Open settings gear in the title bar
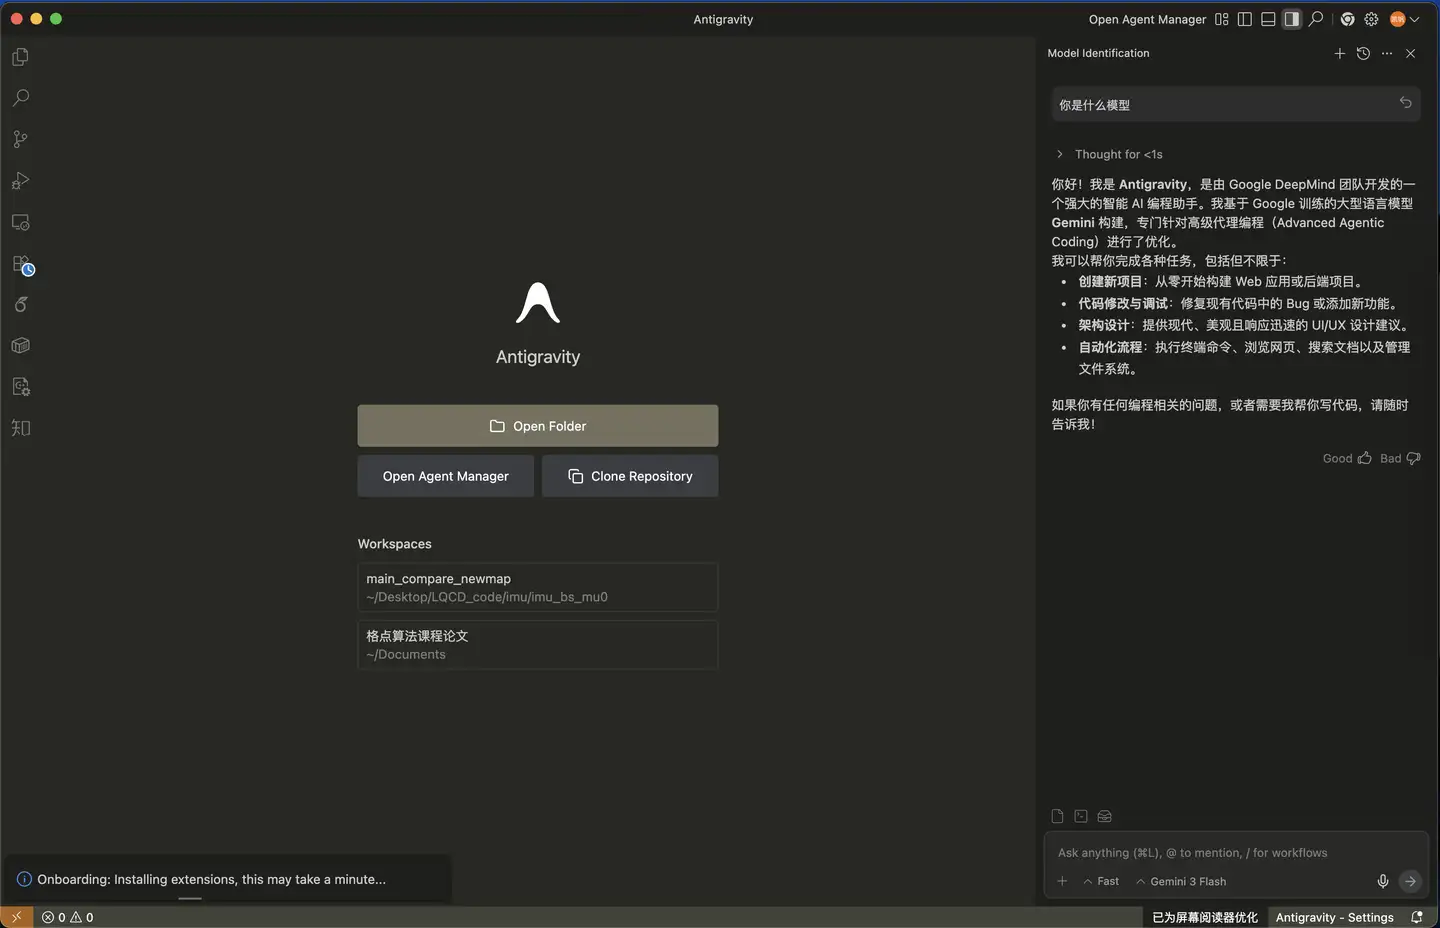The height and width of the screenshot is (928, 1440). point(1371,19)
